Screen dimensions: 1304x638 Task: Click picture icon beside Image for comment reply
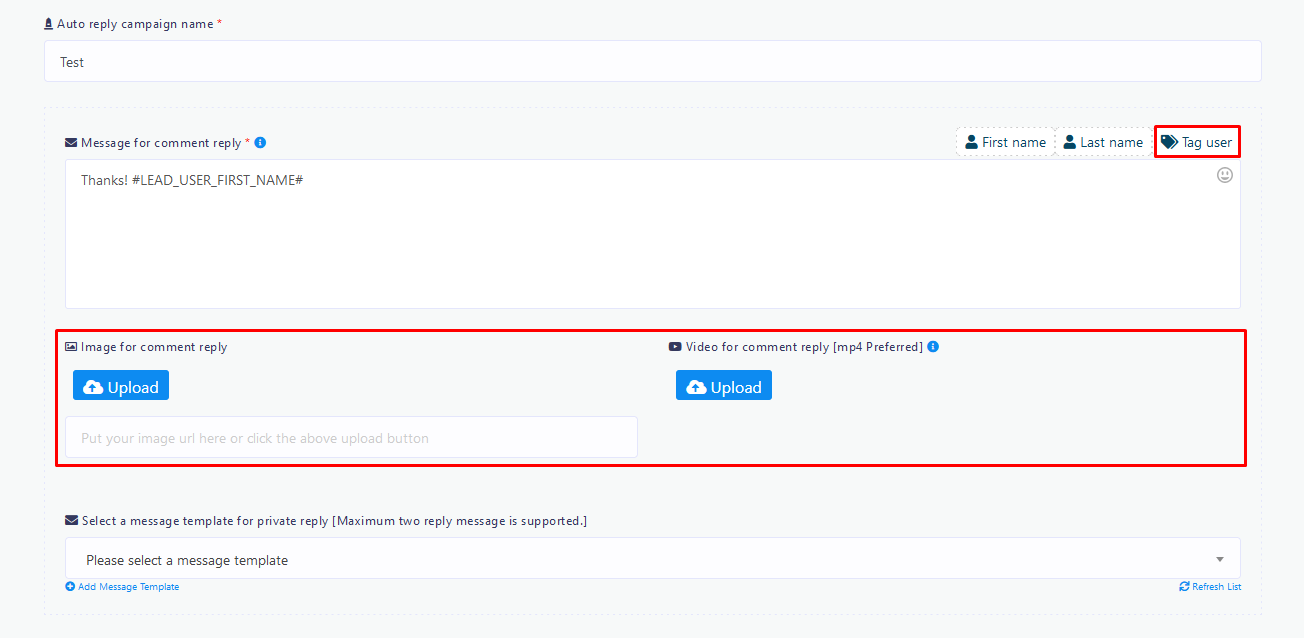(71, 347)
